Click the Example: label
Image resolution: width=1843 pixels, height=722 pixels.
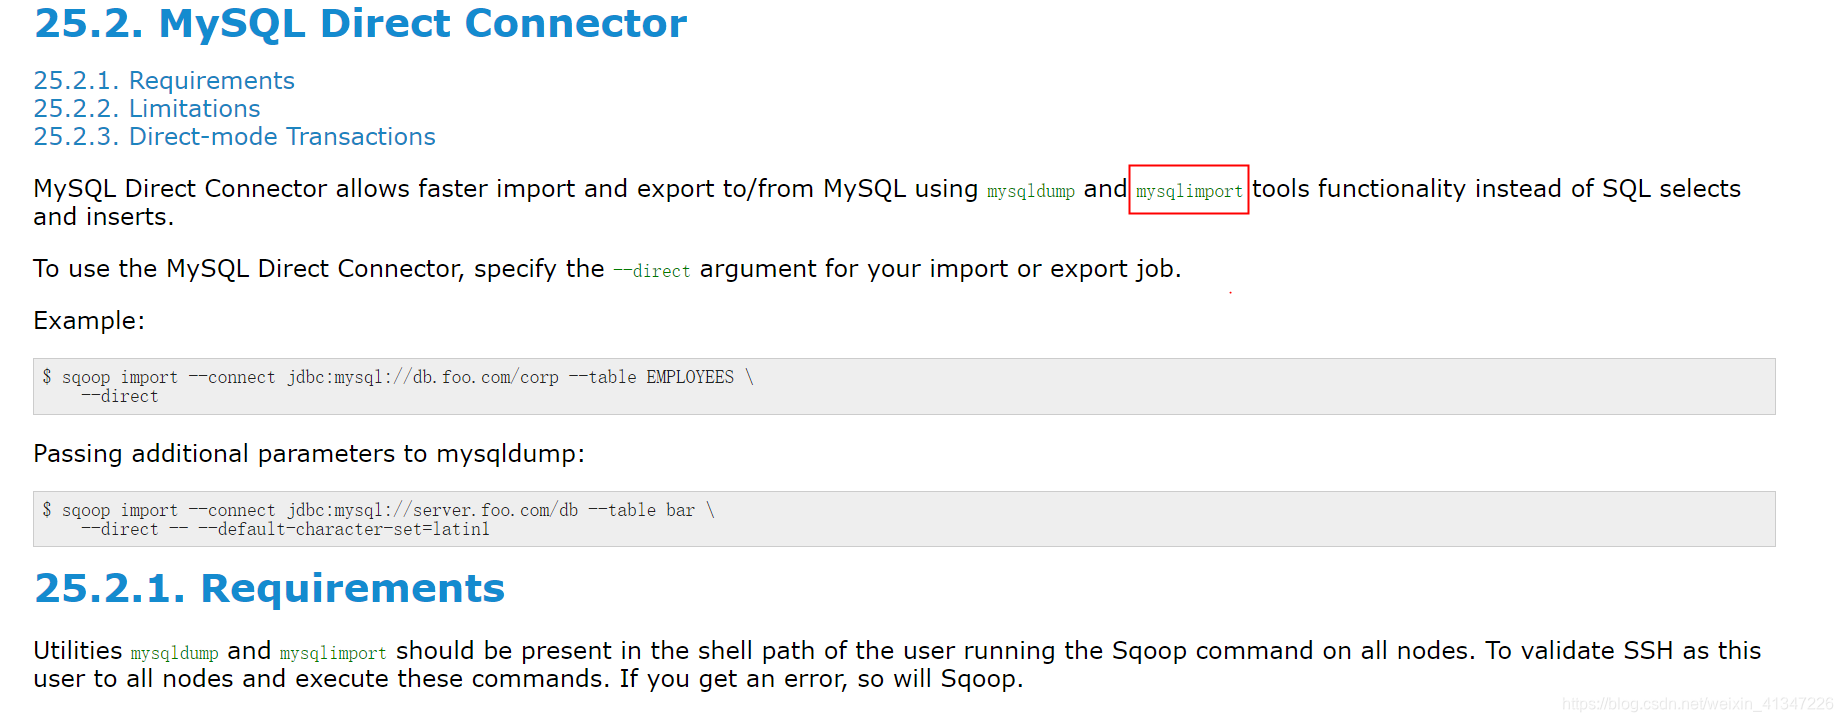click(89, 321)
